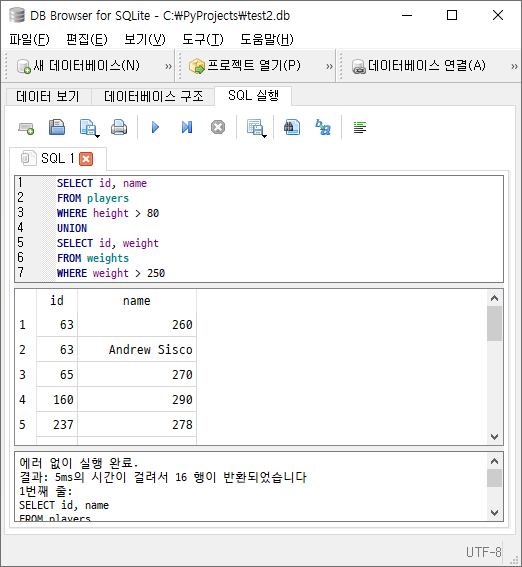
Task: Select the SQL 1 editor tab
Action: click(58, 158)
